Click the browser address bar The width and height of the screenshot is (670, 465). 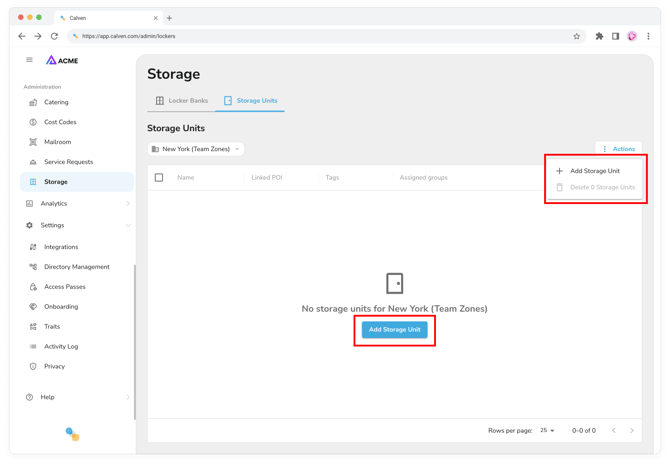326,36
